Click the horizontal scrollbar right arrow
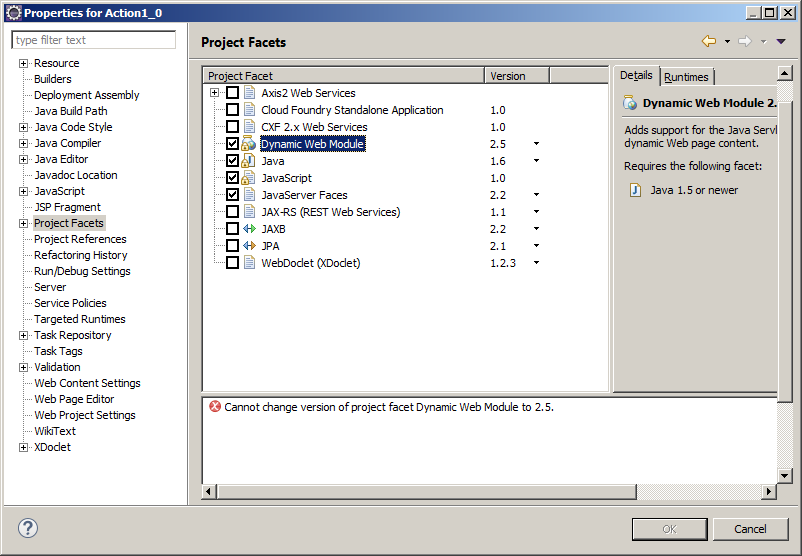This screenshot has height=556, width=802. coord(769,492)
